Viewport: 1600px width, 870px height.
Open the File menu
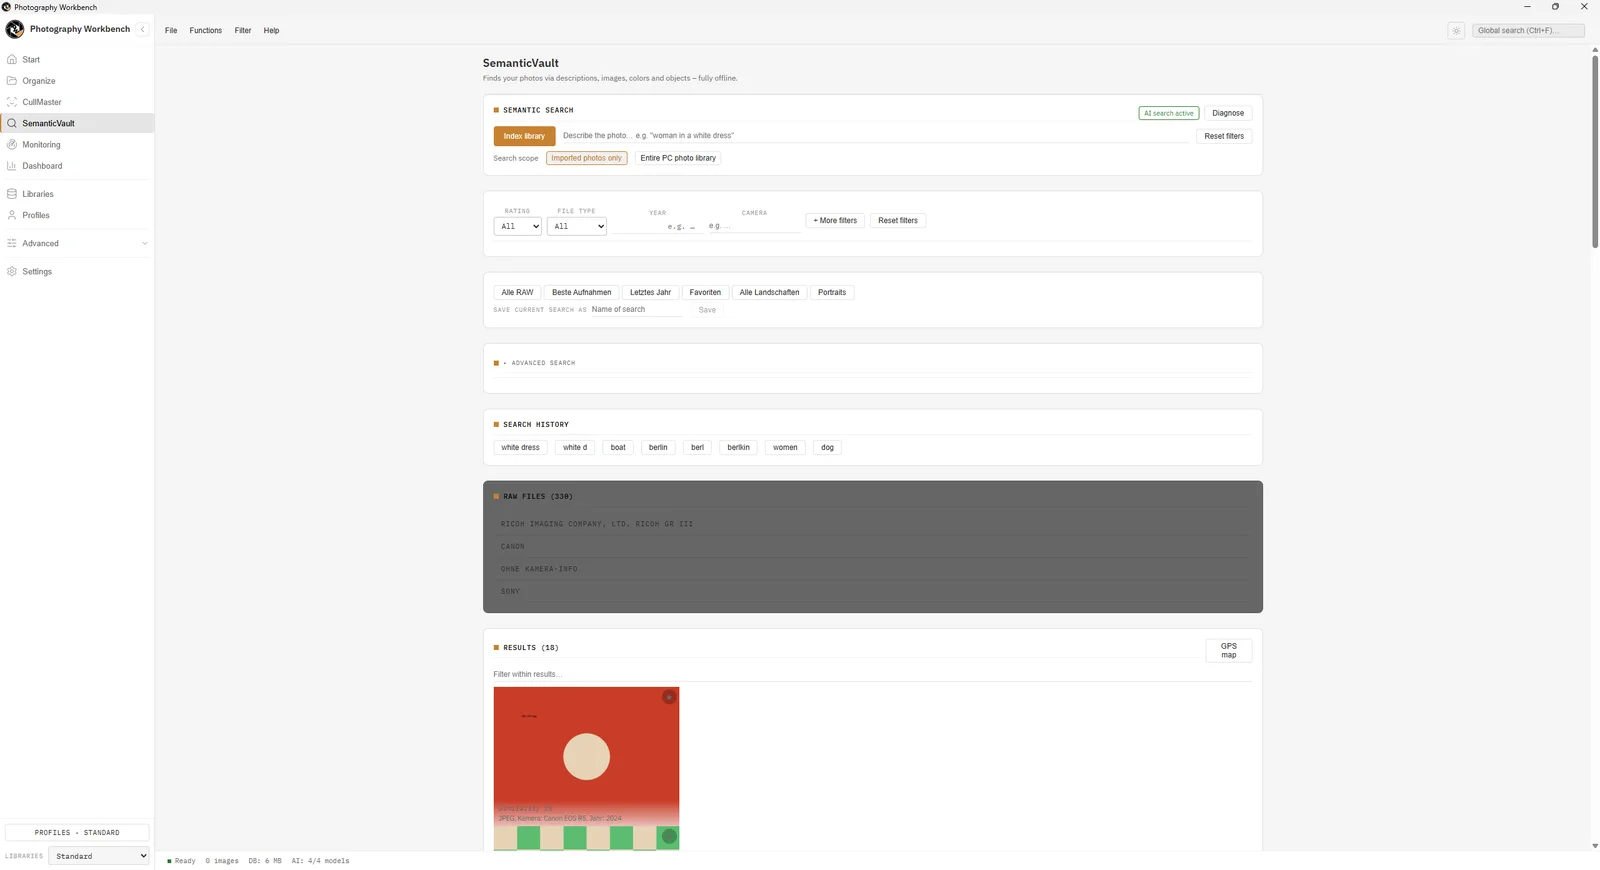tap(171, 31)
